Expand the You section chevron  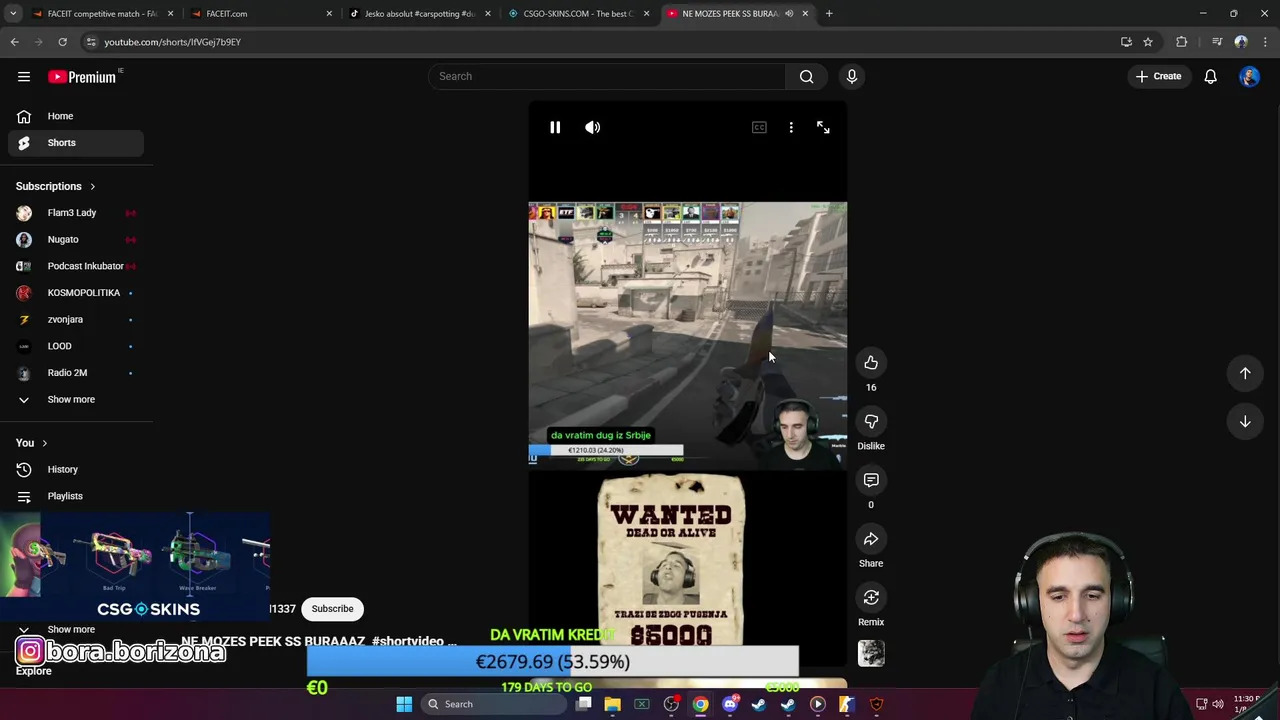[44, 443]
